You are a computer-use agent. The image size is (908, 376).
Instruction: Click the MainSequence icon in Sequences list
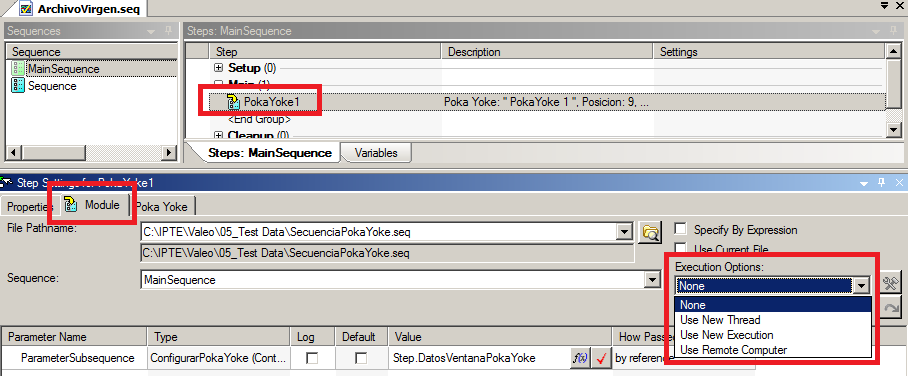18,69
